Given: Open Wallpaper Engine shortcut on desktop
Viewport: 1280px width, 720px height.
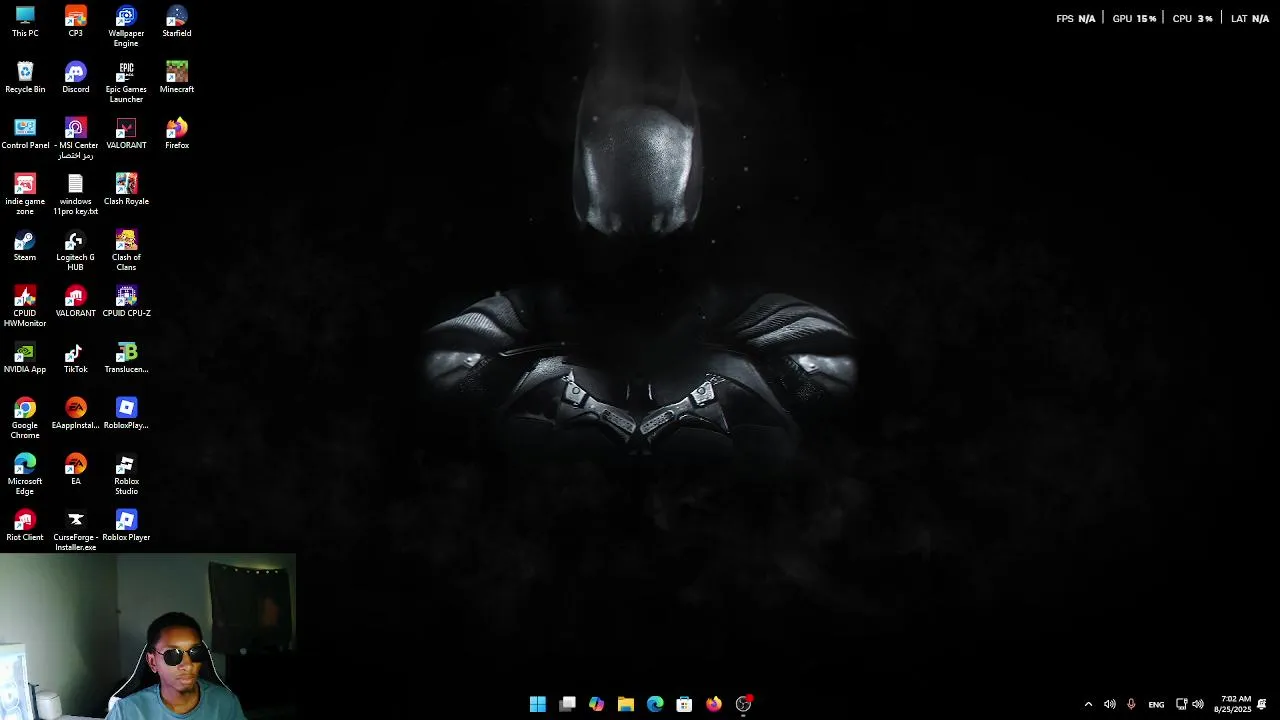Looking at the screenshot, I should tap(126, 26).
